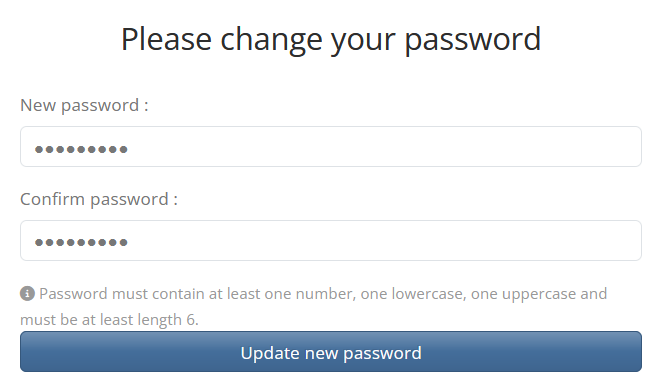Click the password requirements hint text
The image size is (653, 381).
[314, 306]
